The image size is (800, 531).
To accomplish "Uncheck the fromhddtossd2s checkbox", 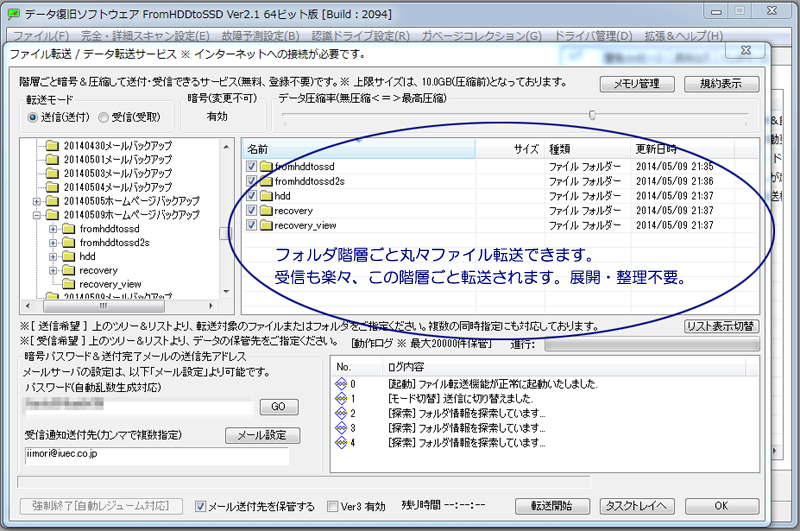I will [x=251, y=181].
